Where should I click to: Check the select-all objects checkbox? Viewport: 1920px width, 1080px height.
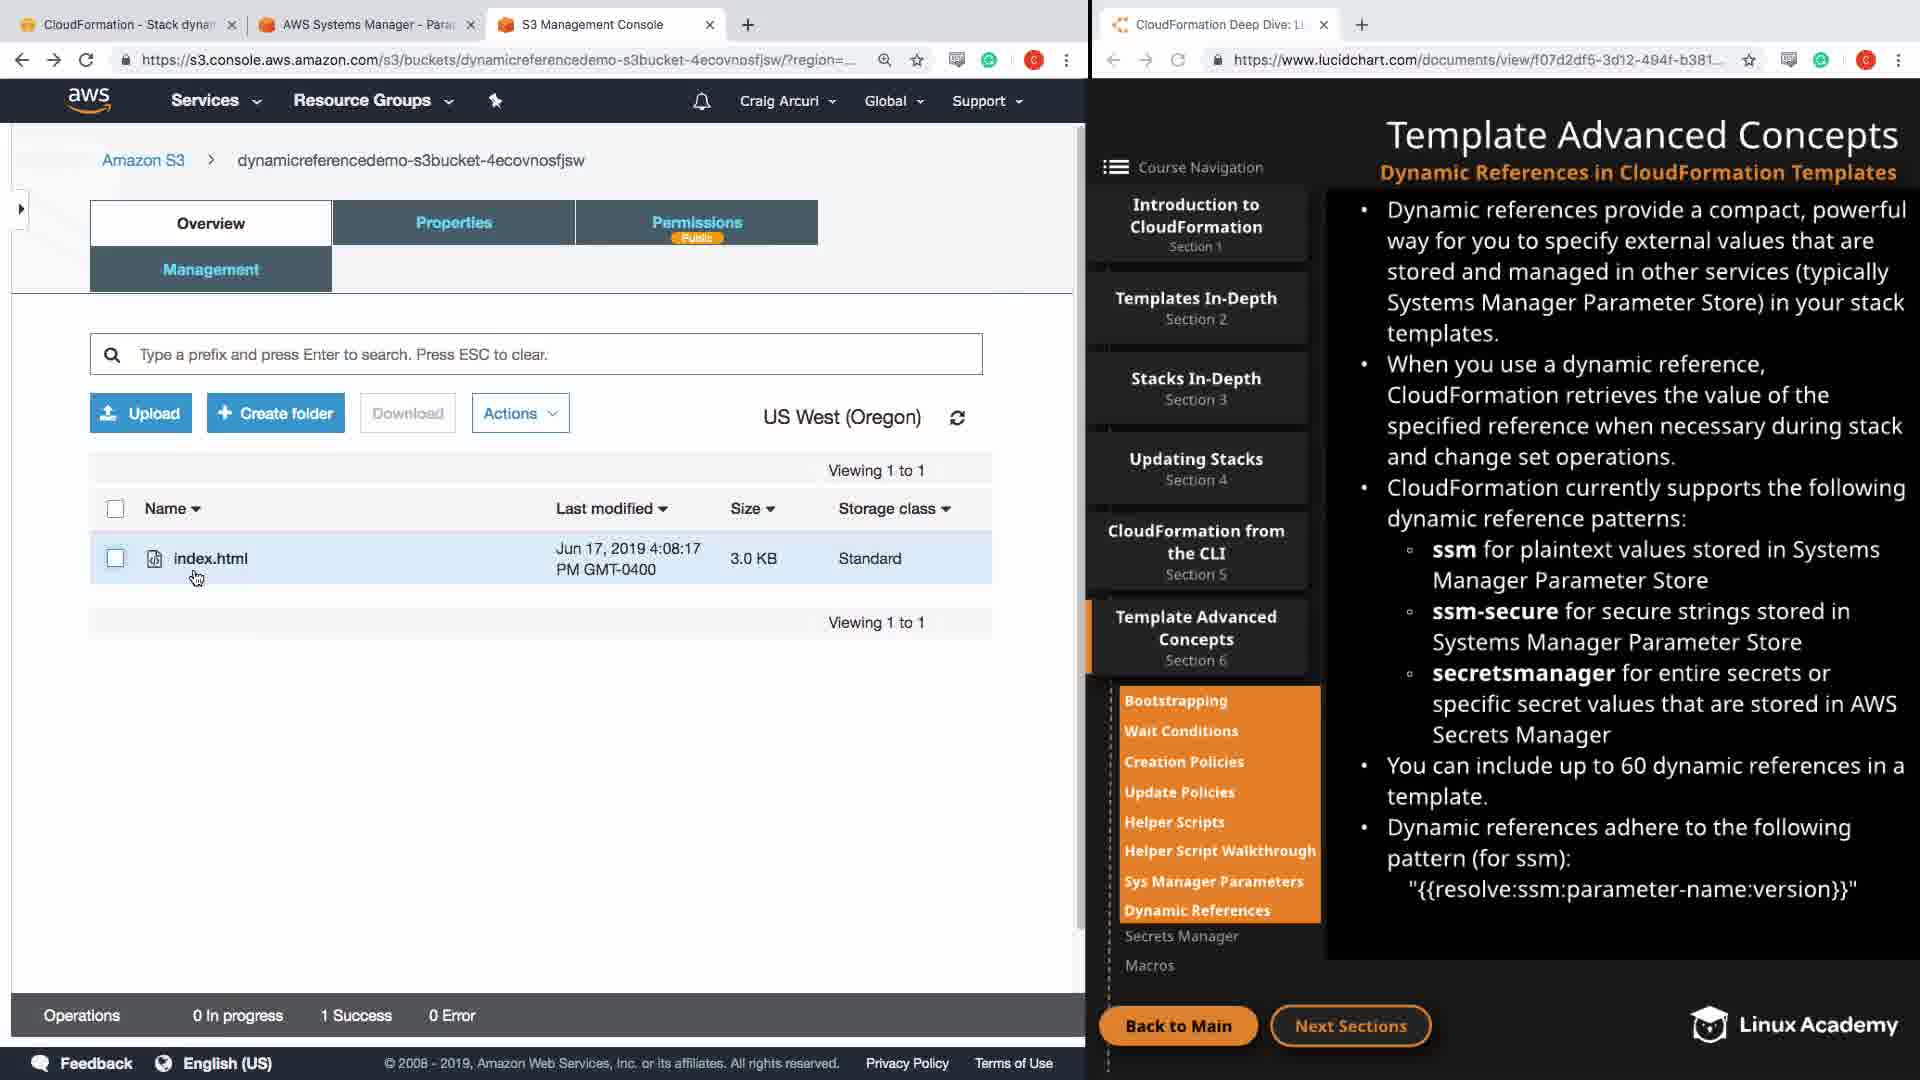pos(116,509)
